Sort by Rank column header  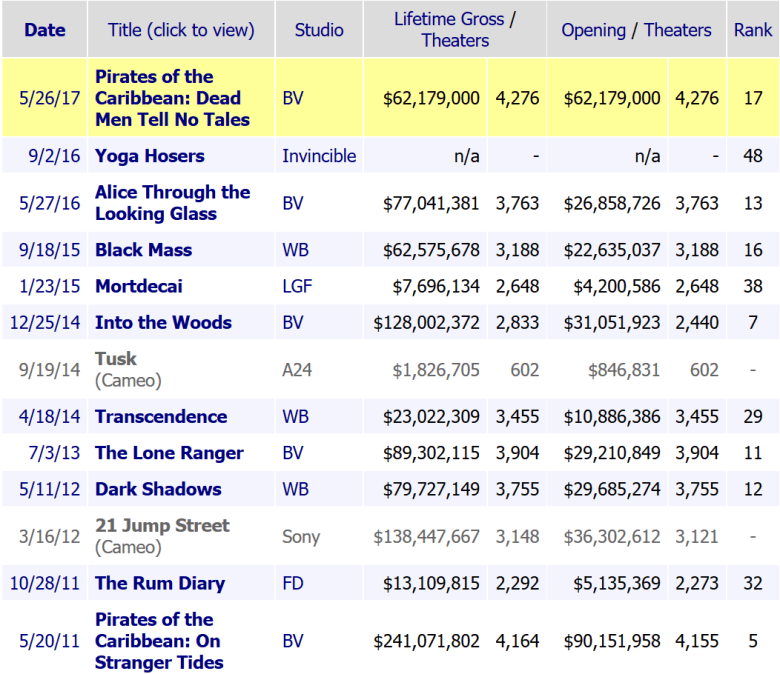(x=752, y=30)
